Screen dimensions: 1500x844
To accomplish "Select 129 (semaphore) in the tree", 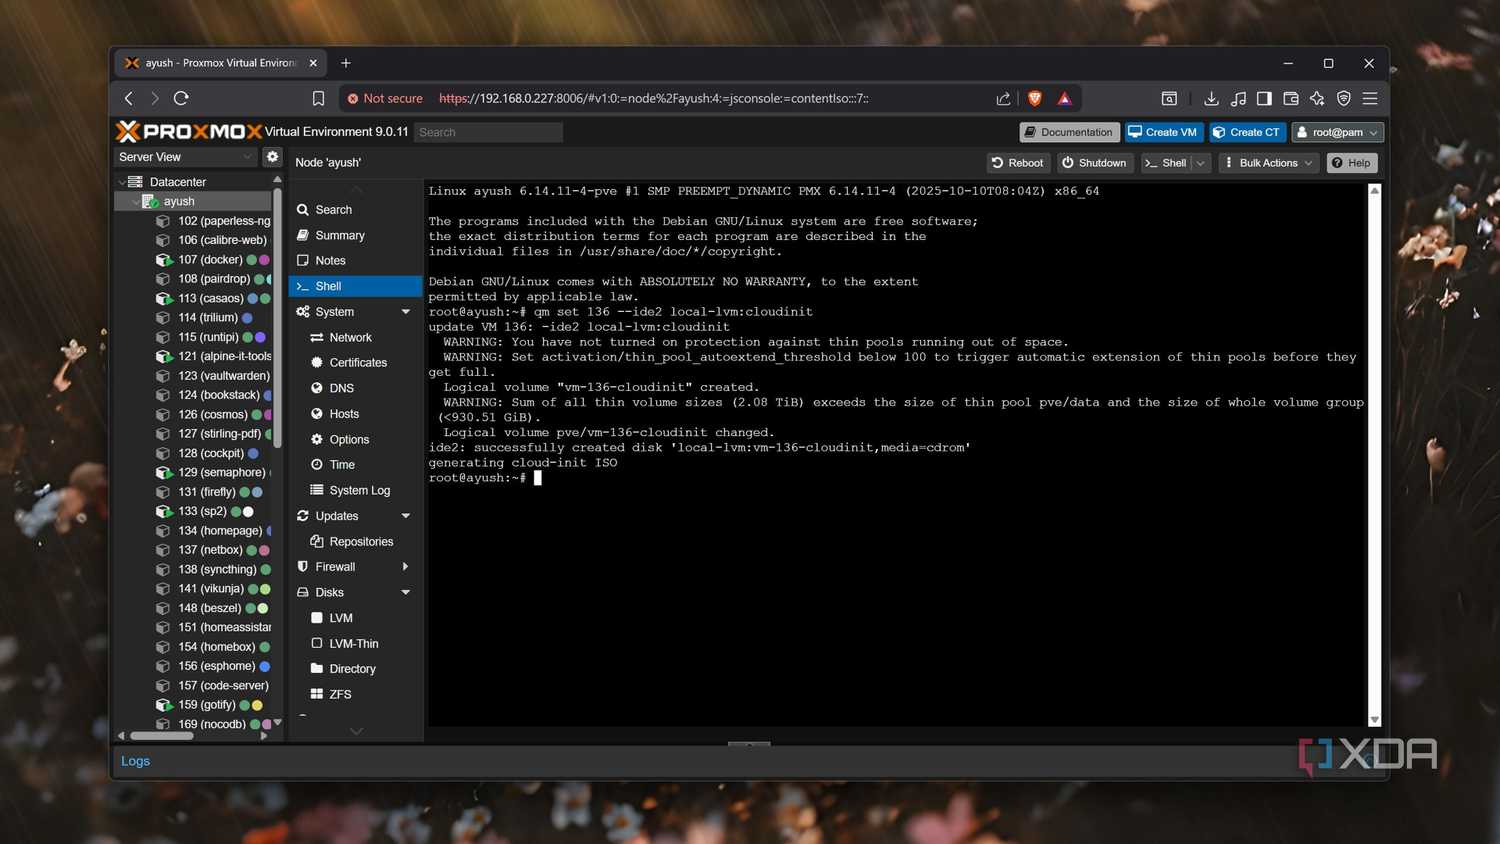I will (221, 473).
